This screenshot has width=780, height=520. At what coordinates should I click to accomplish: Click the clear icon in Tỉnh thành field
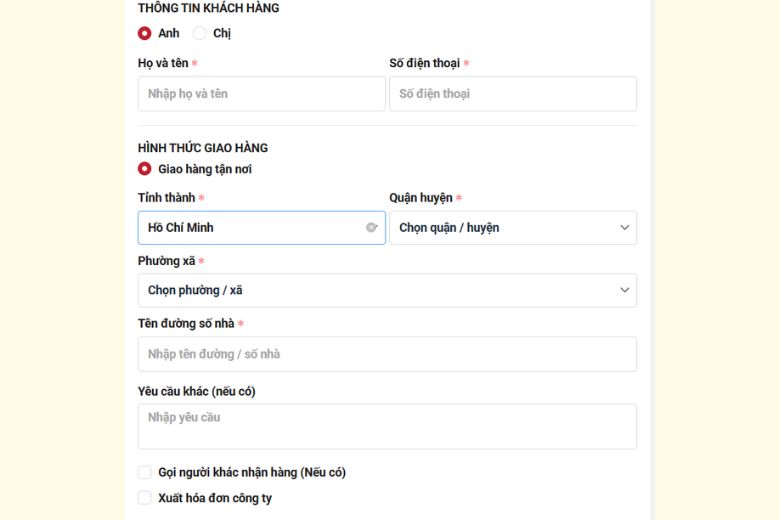(372, 228)
